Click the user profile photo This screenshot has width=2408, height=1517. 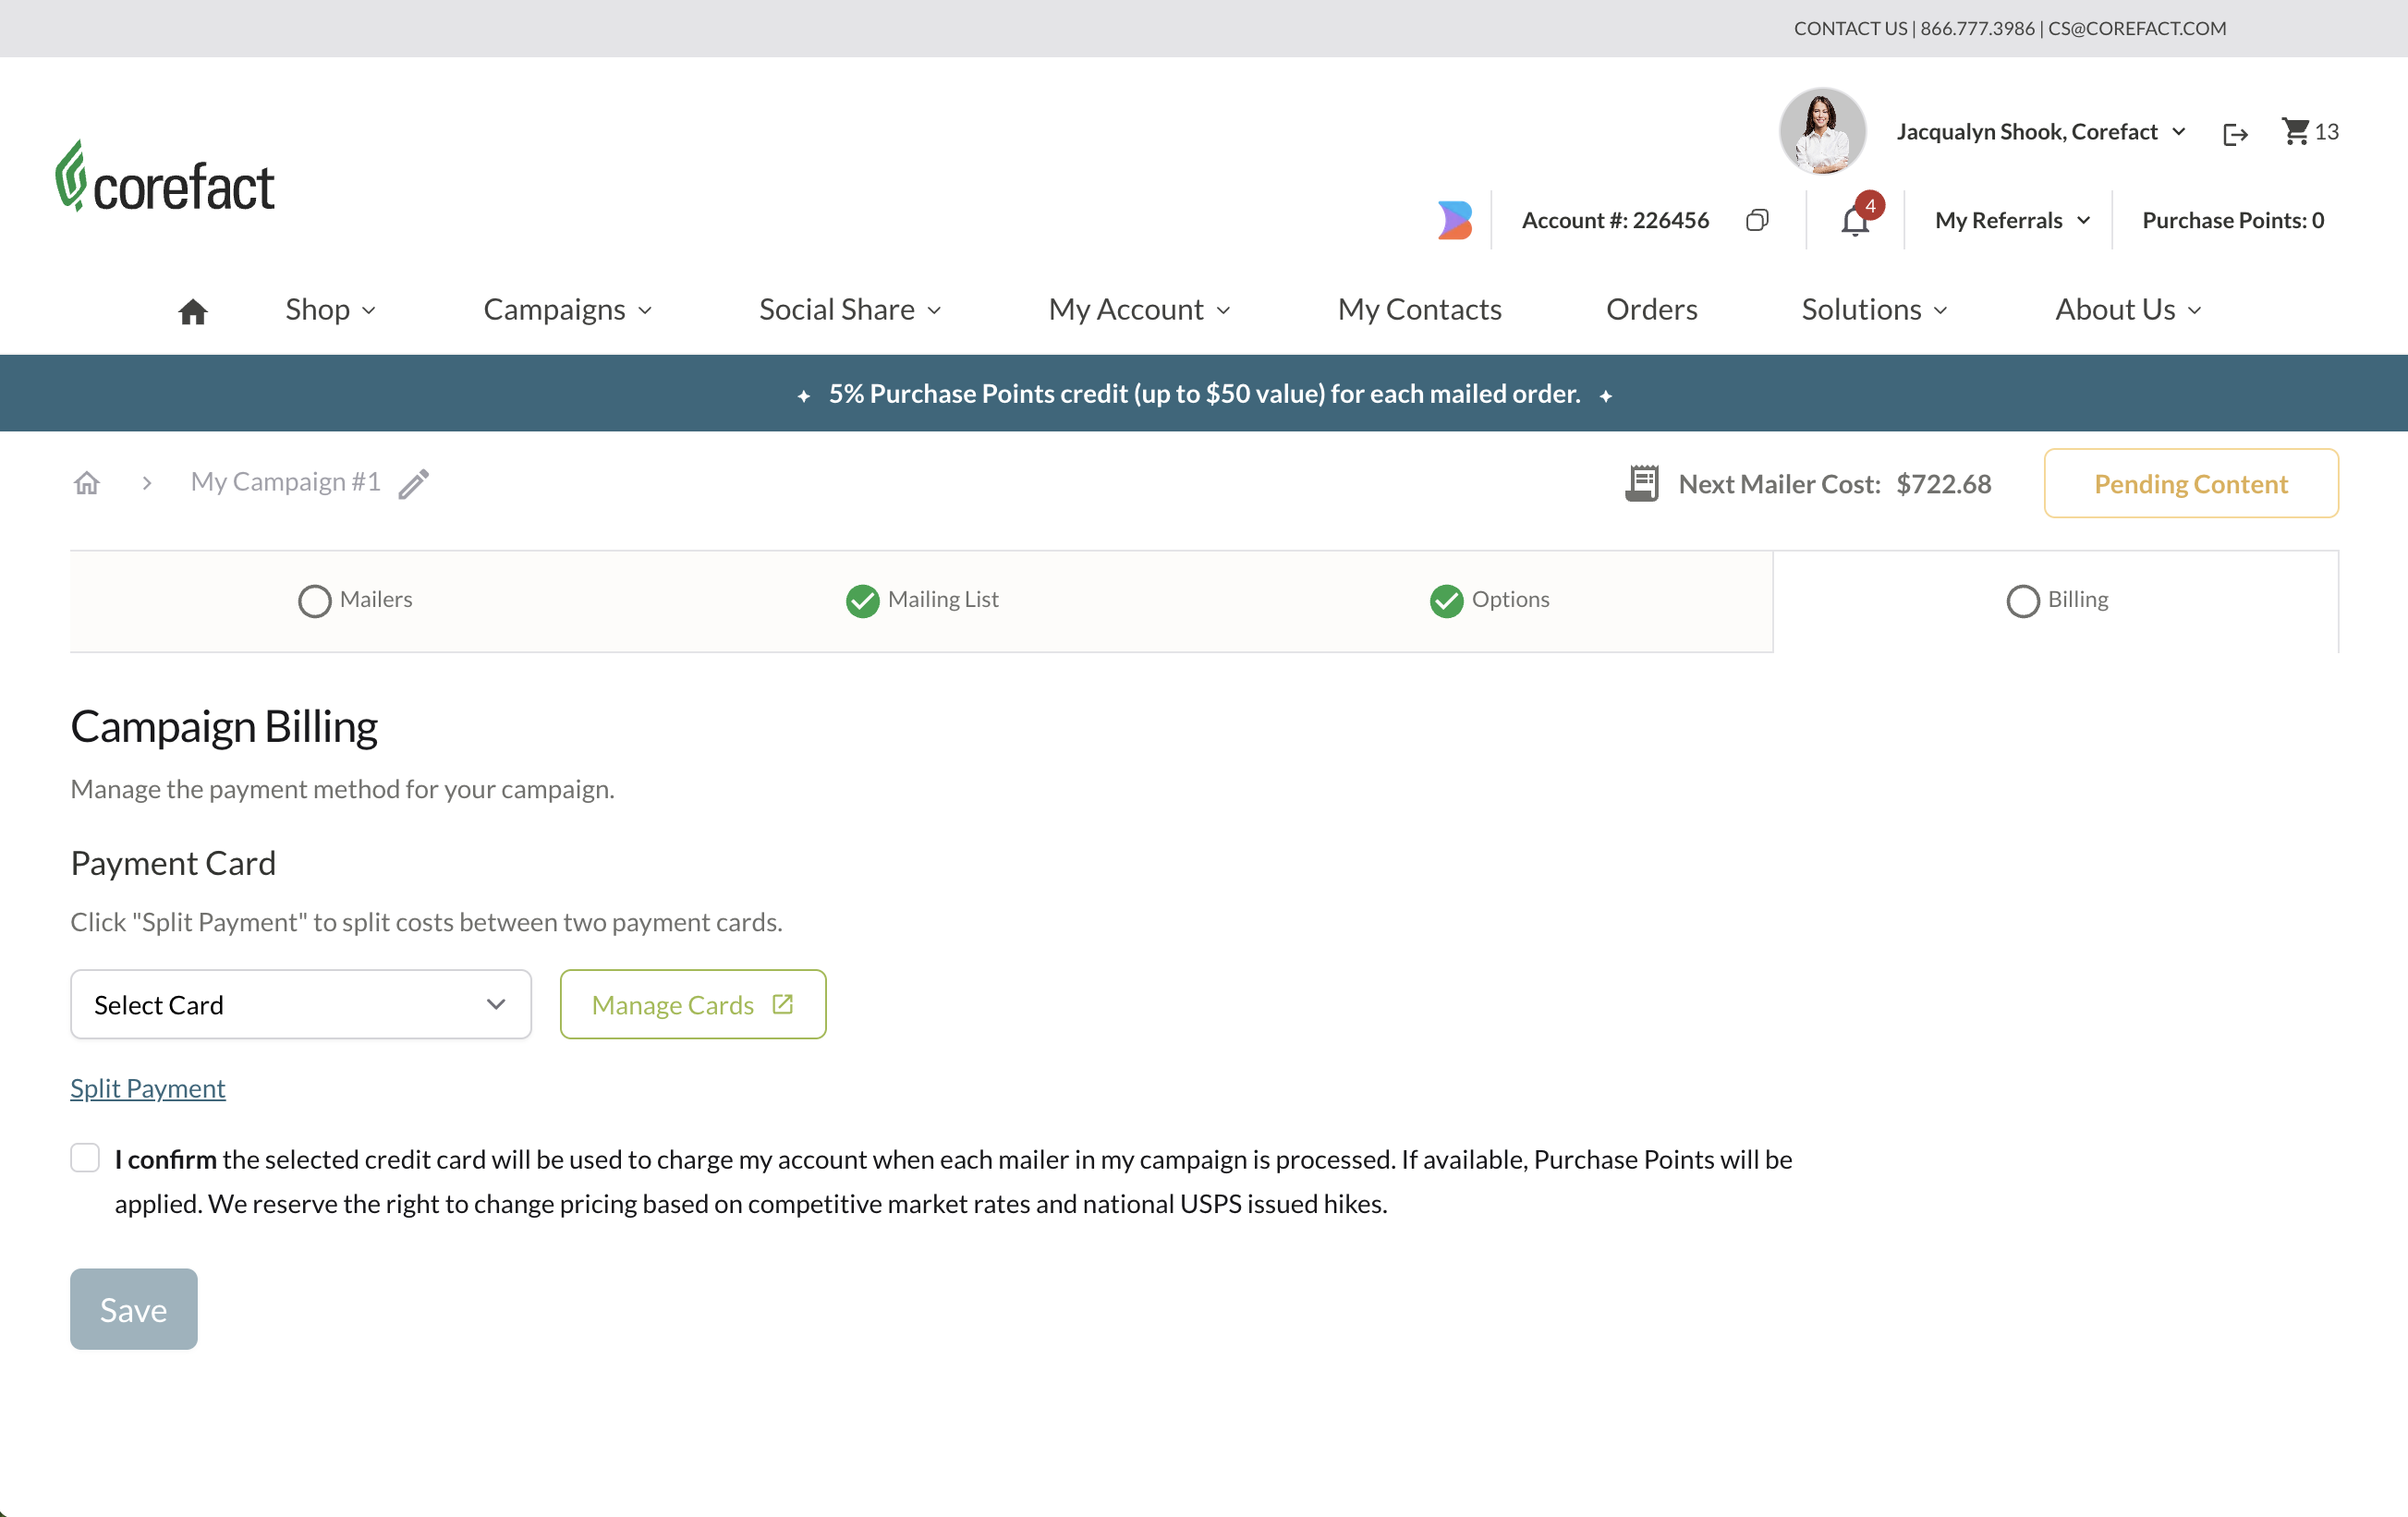(1822, 131)
